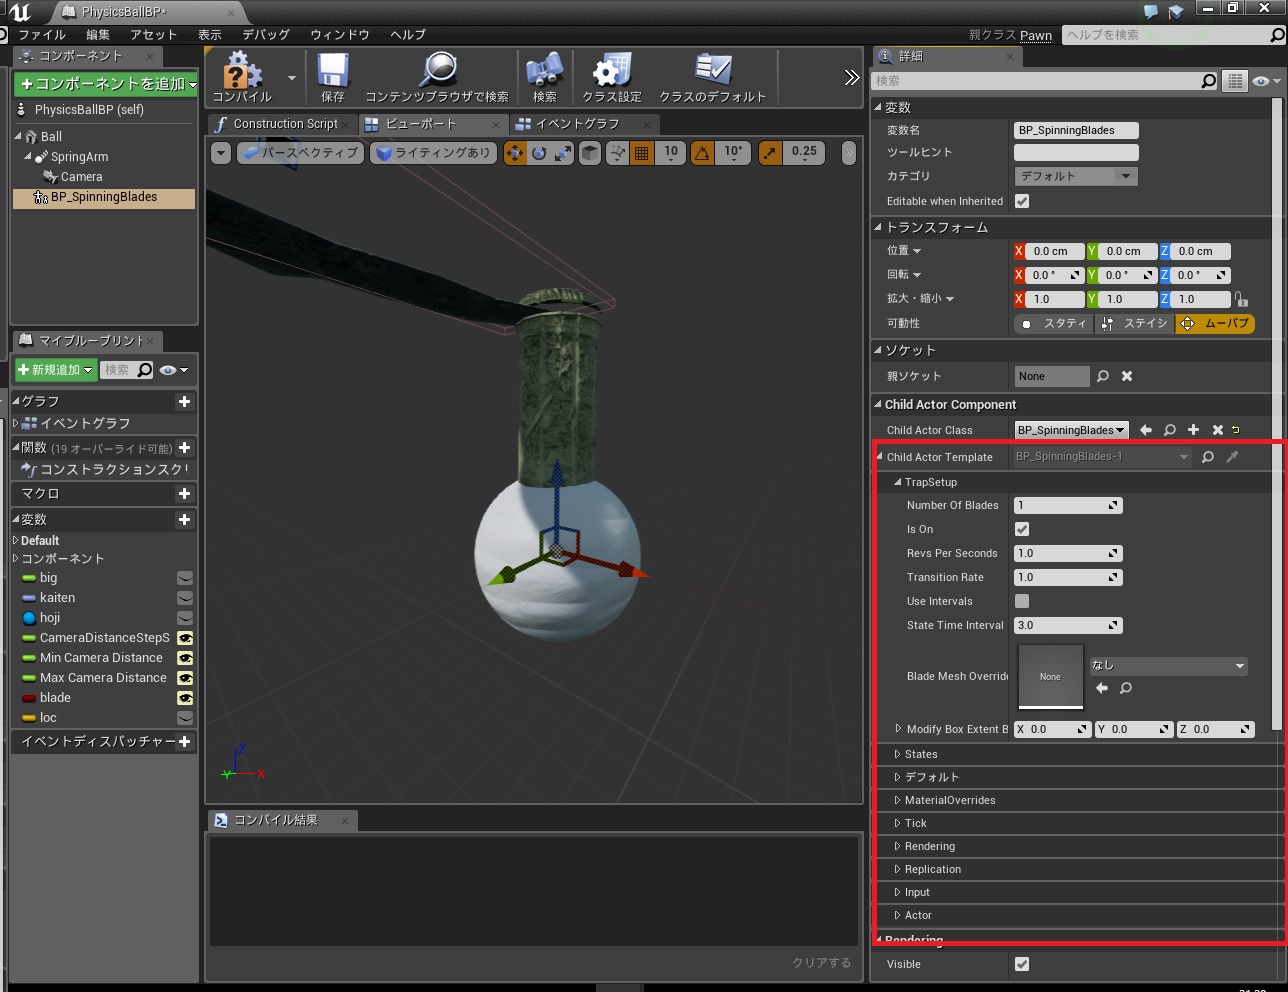Click the Save icon in toolbar
The image size is (1288, 992).
332,76
